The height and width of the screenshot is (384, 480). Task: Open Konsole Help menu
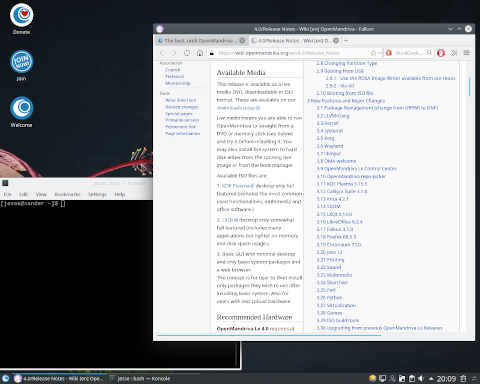pos(120,194)
